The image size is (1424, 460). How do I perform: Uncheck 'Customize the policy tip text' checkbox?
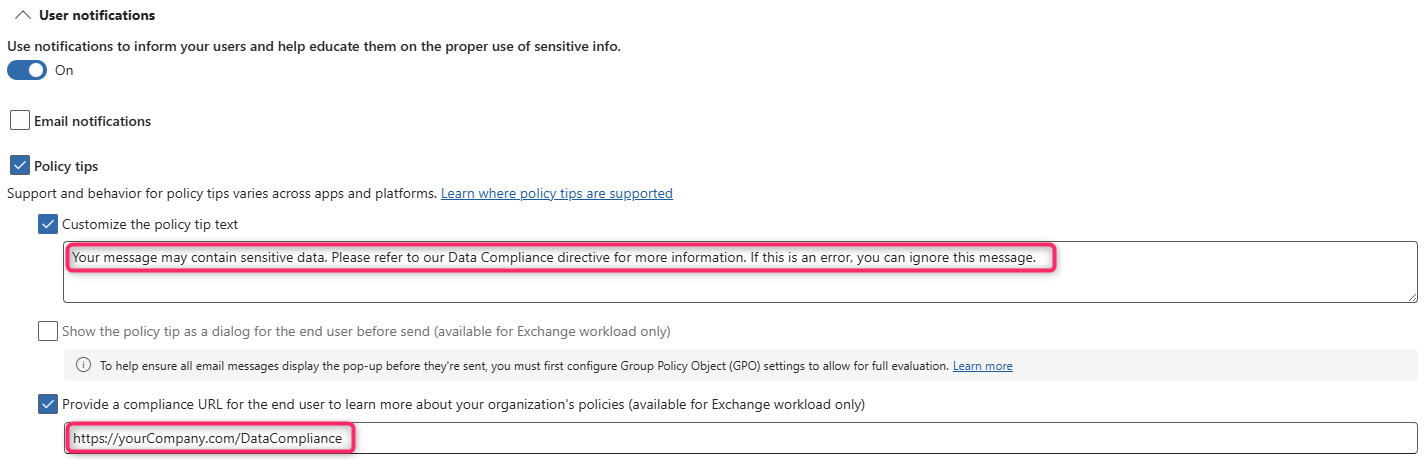48,224
